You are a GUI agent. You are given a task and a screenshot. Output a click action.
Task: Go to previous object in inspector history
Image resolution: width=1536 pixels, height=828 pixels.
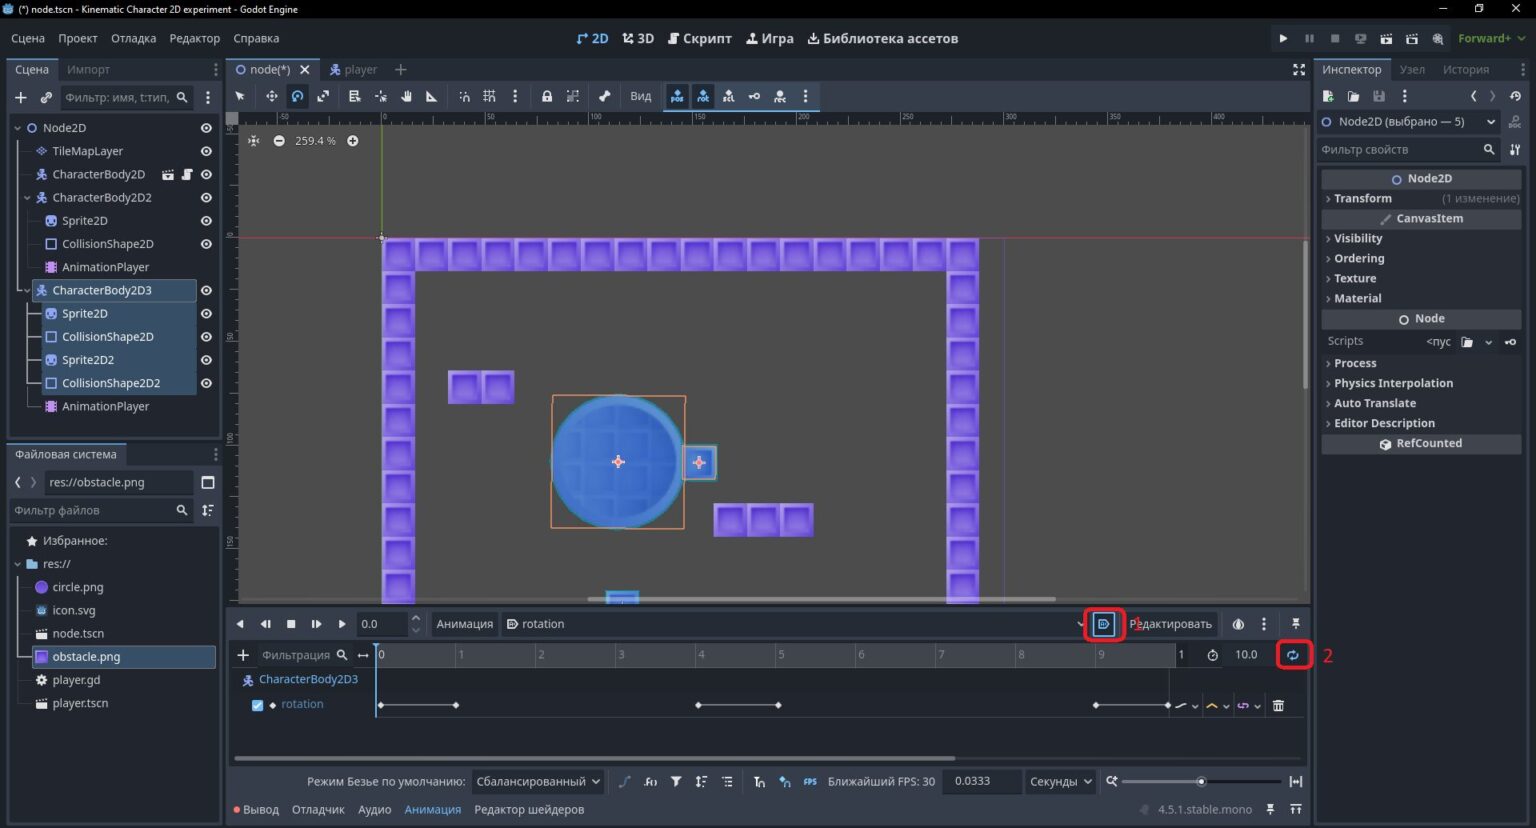[1473, 96]
